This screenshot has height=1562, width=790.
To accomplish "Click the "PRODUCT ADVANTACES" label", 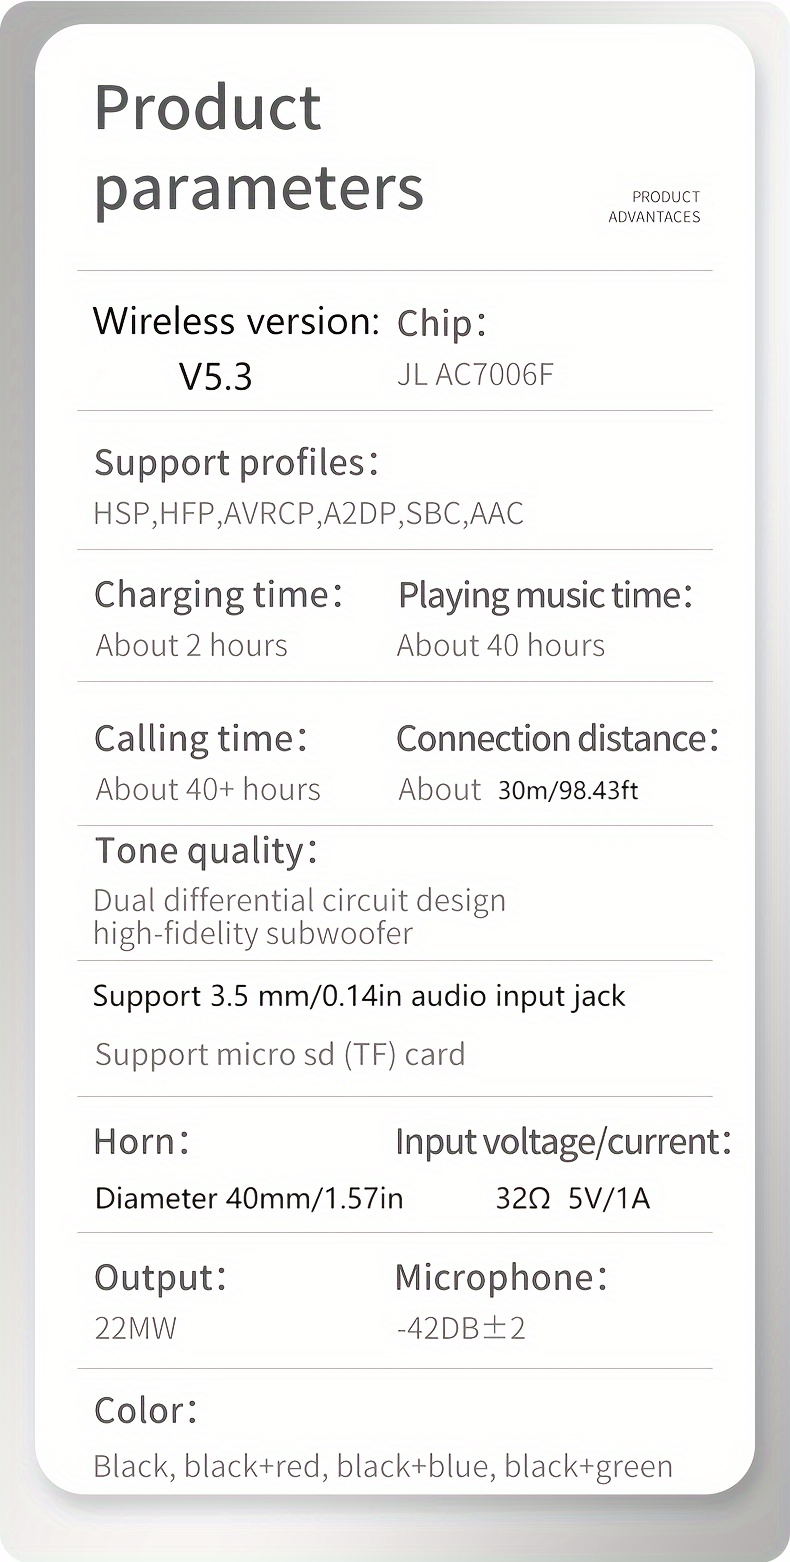I will click(654, 207).
